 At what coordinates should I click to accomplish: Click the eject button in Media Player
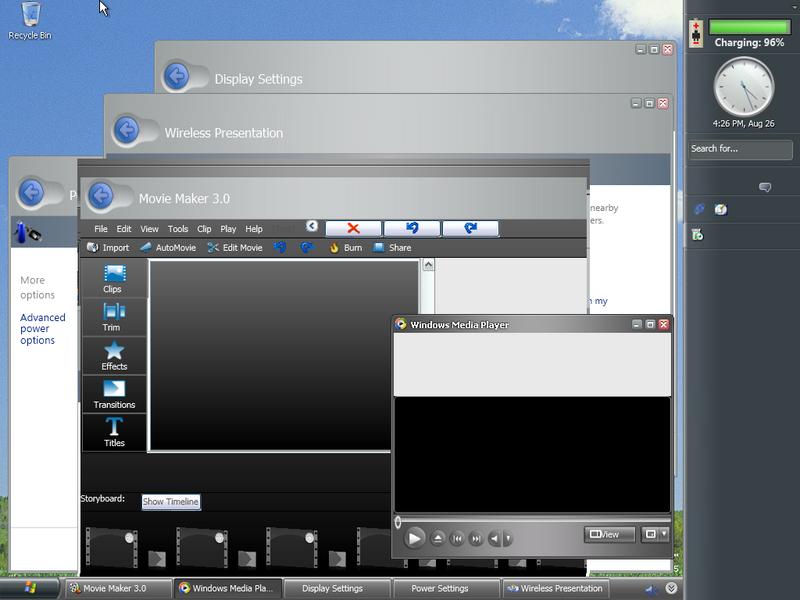click(x=437, y=538)
